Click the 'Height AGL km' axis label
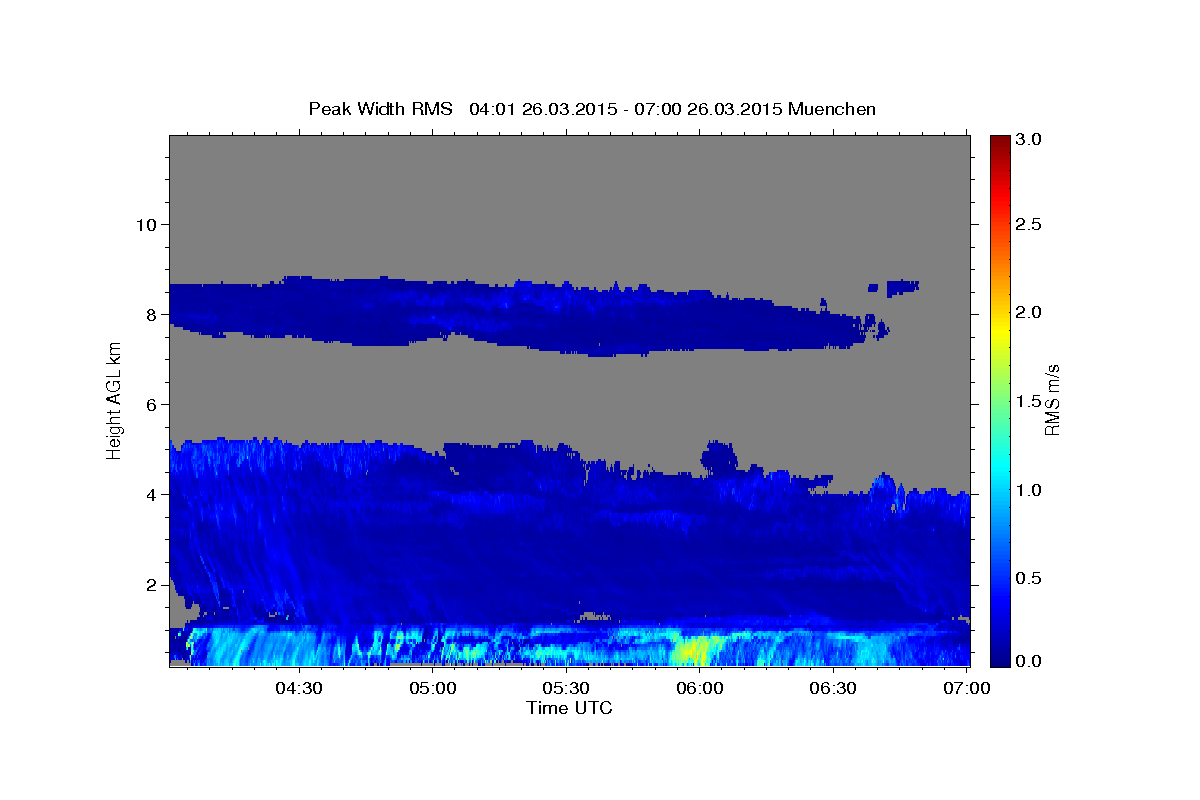Screen dimensions: 1200x800 pyautogui.click(x=114, y=400)
